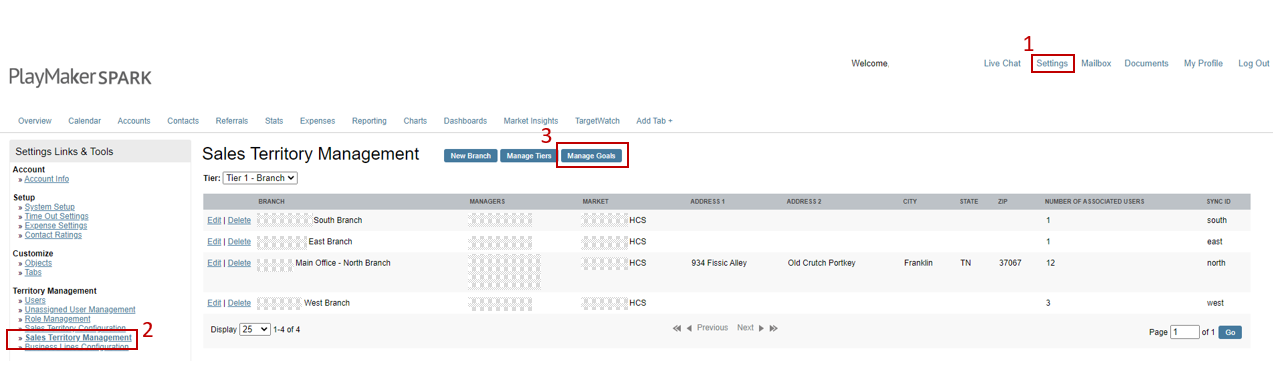Screen dimensions: 1273x368
Task: Click Add Tab +
Action: (x=654, y=121)
